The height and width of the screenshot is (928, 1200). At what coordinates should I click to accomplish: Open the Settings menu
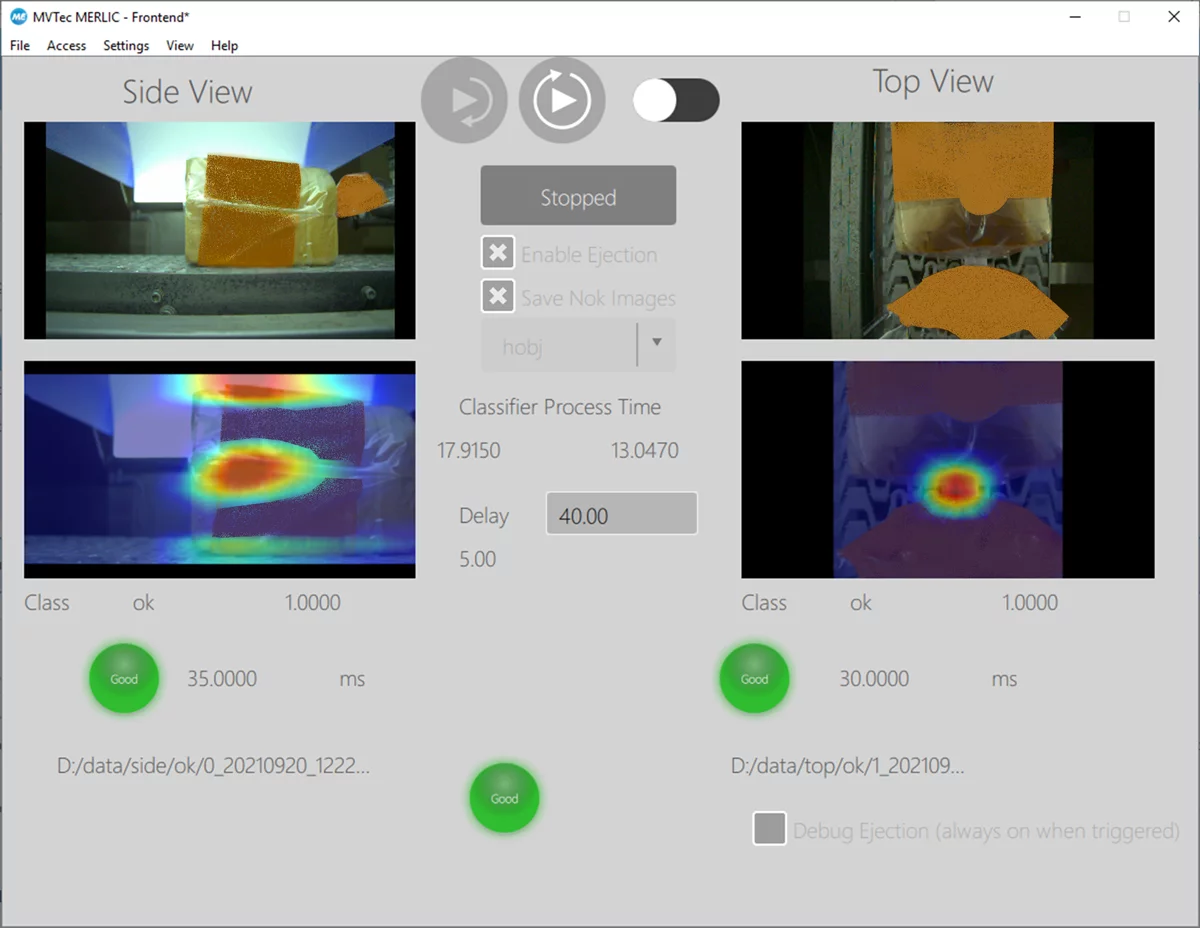pos(126,45)
